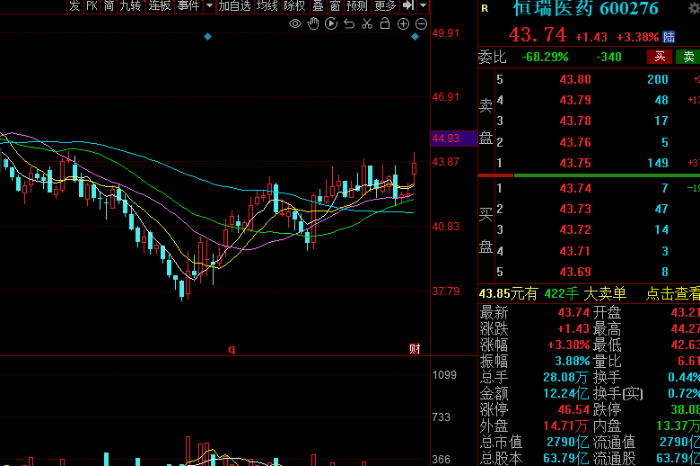Zoom out with the minus icon
The width and height of the screenshot is (700, 466).
point(420,23)
